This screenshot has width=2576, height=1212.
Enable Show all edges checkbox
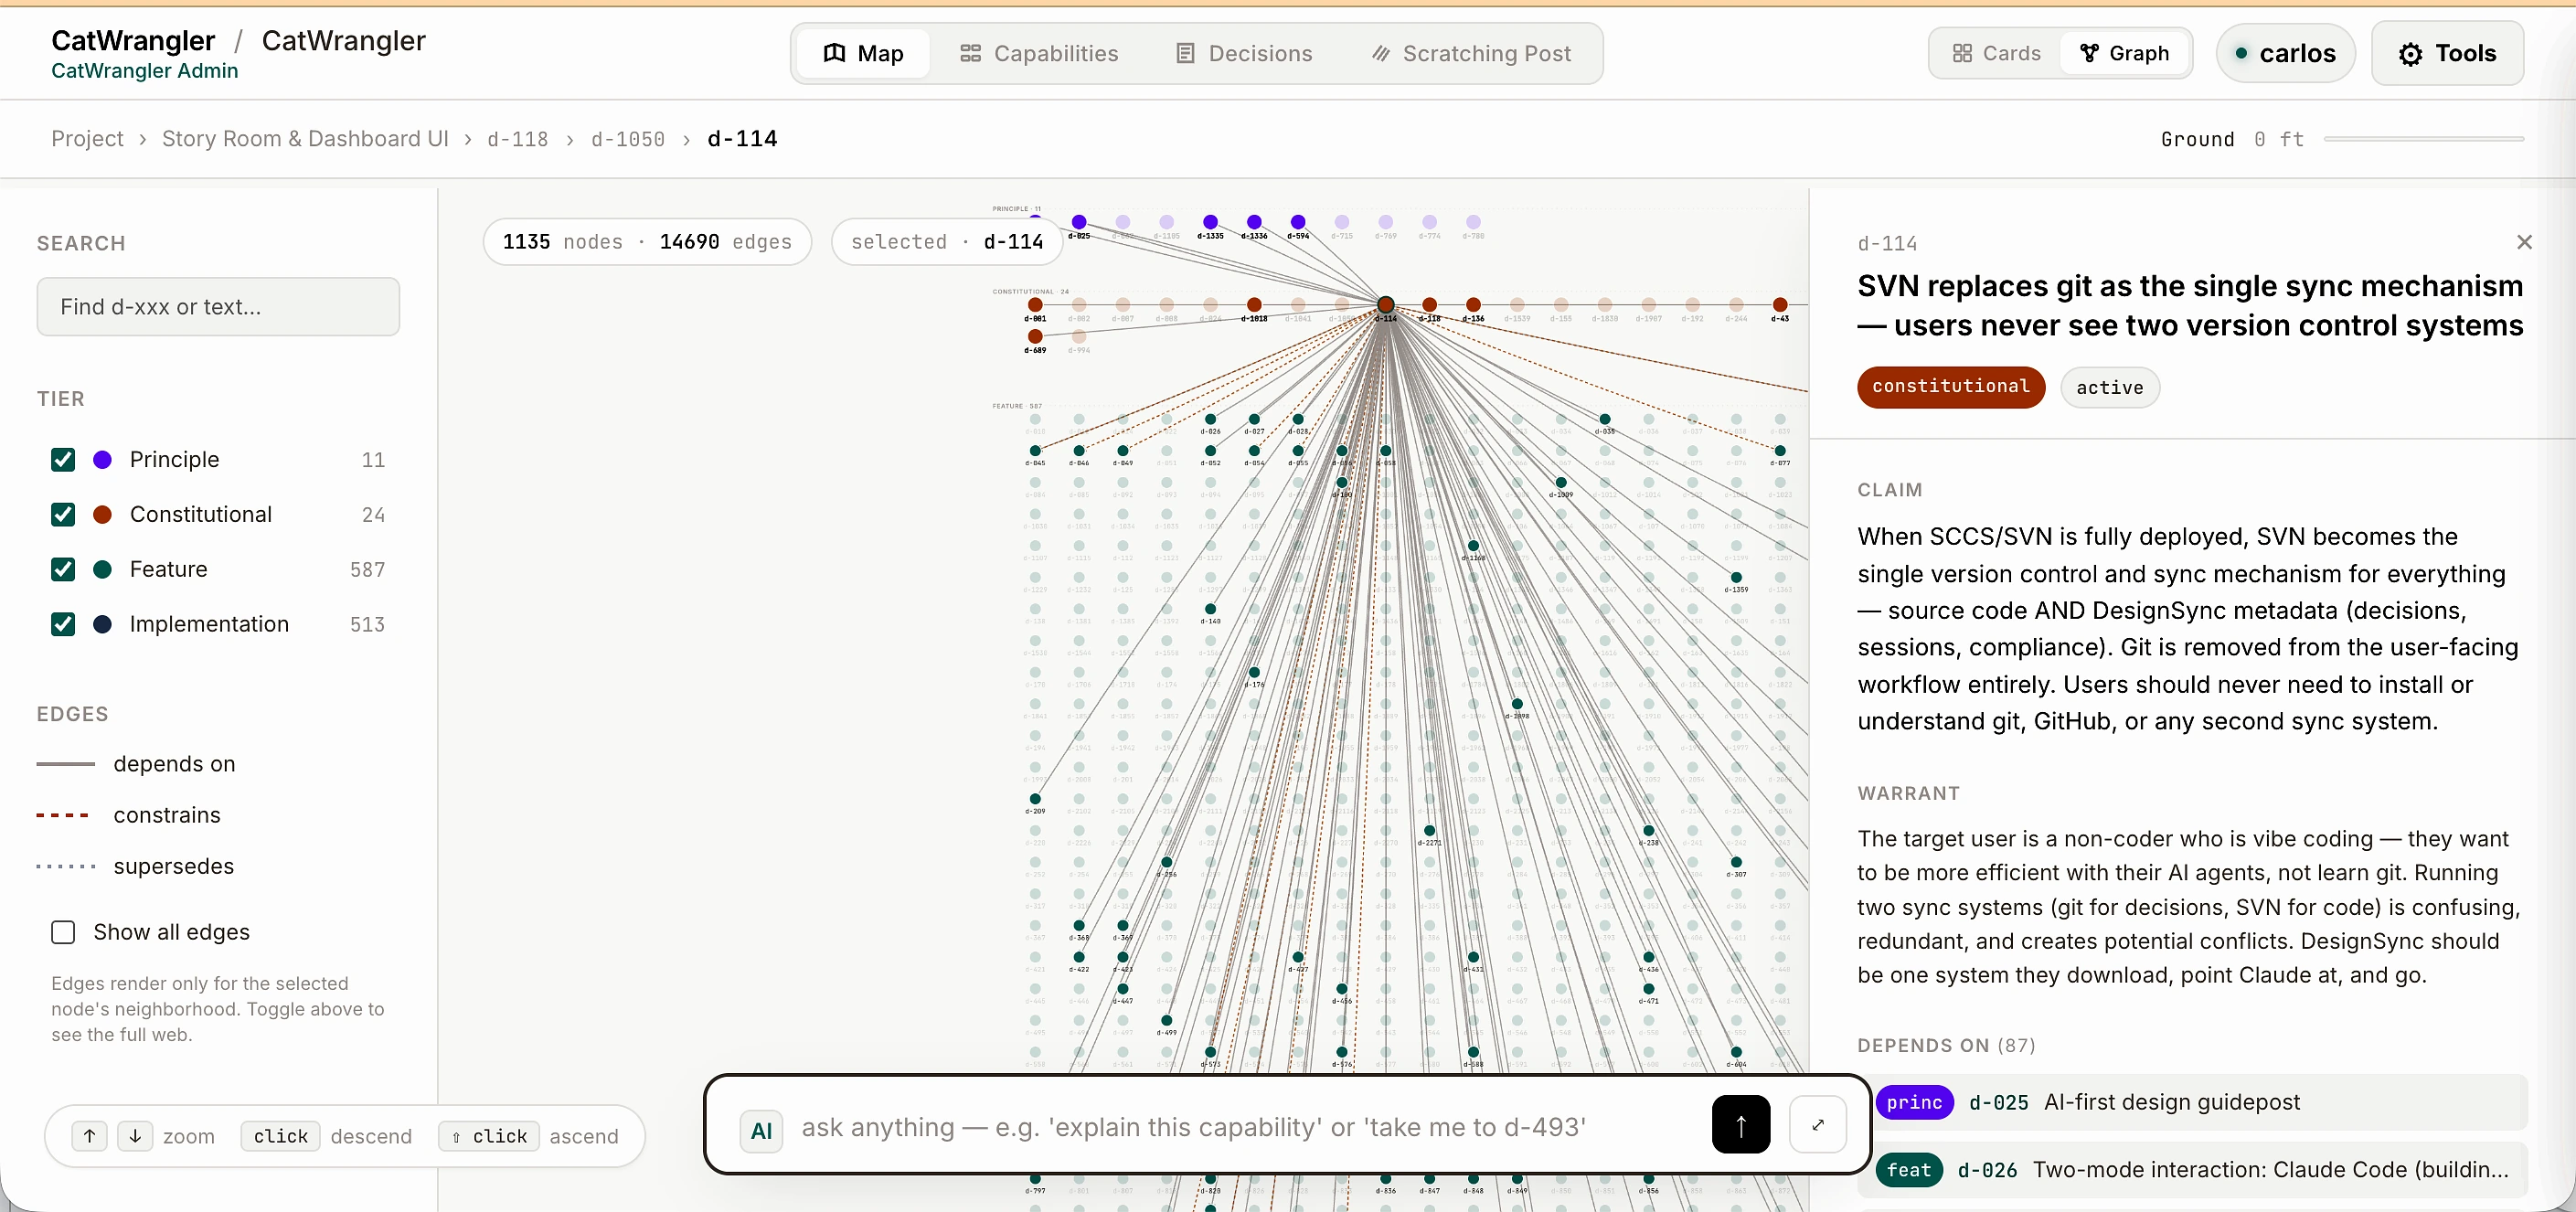63,932
